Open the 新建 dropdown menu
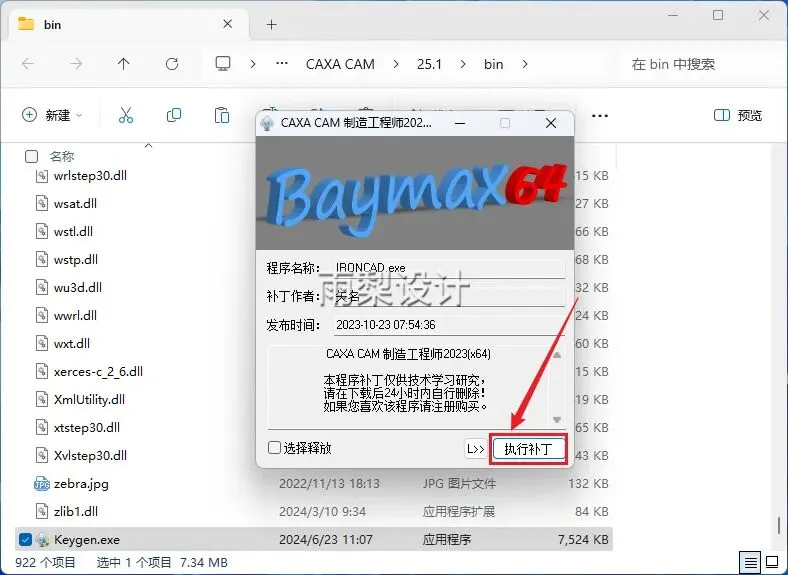 point(52,115)
